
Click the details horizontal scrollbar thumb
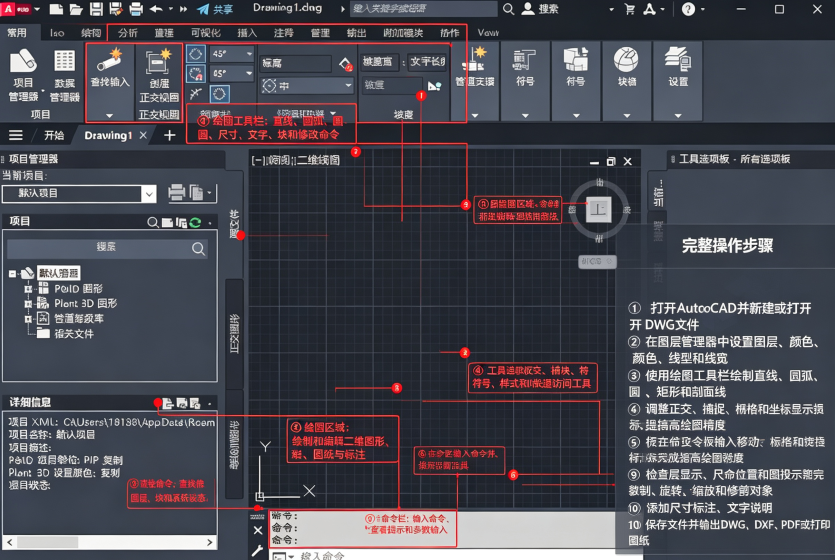click(47, 542)
